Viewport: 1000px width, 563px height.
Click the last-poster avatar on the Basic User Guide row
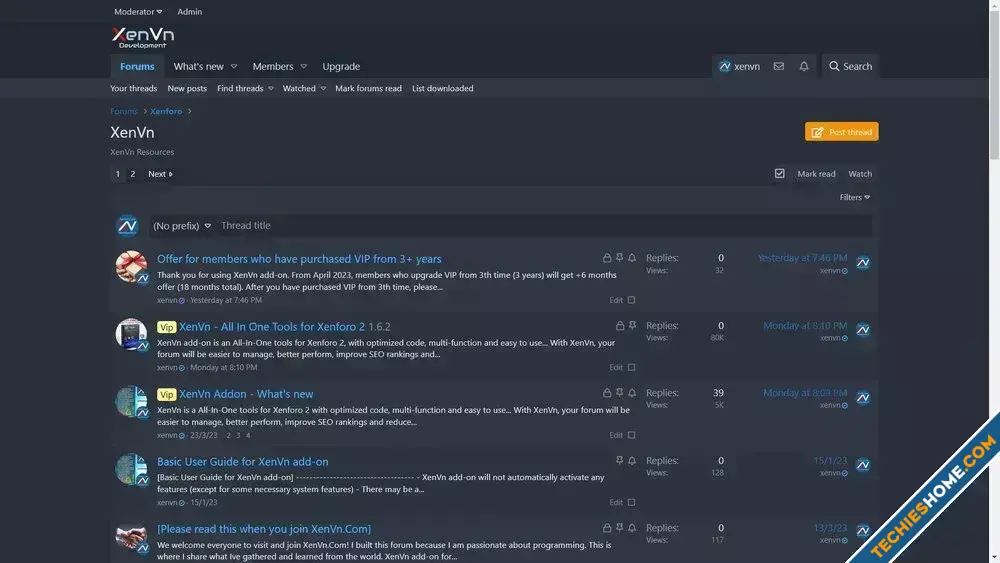pyautogui.click(x=863, y=465)
